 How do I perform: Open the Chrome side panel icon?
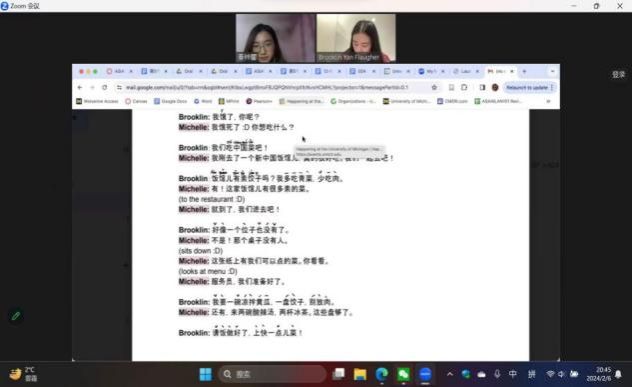coord(482,87)
